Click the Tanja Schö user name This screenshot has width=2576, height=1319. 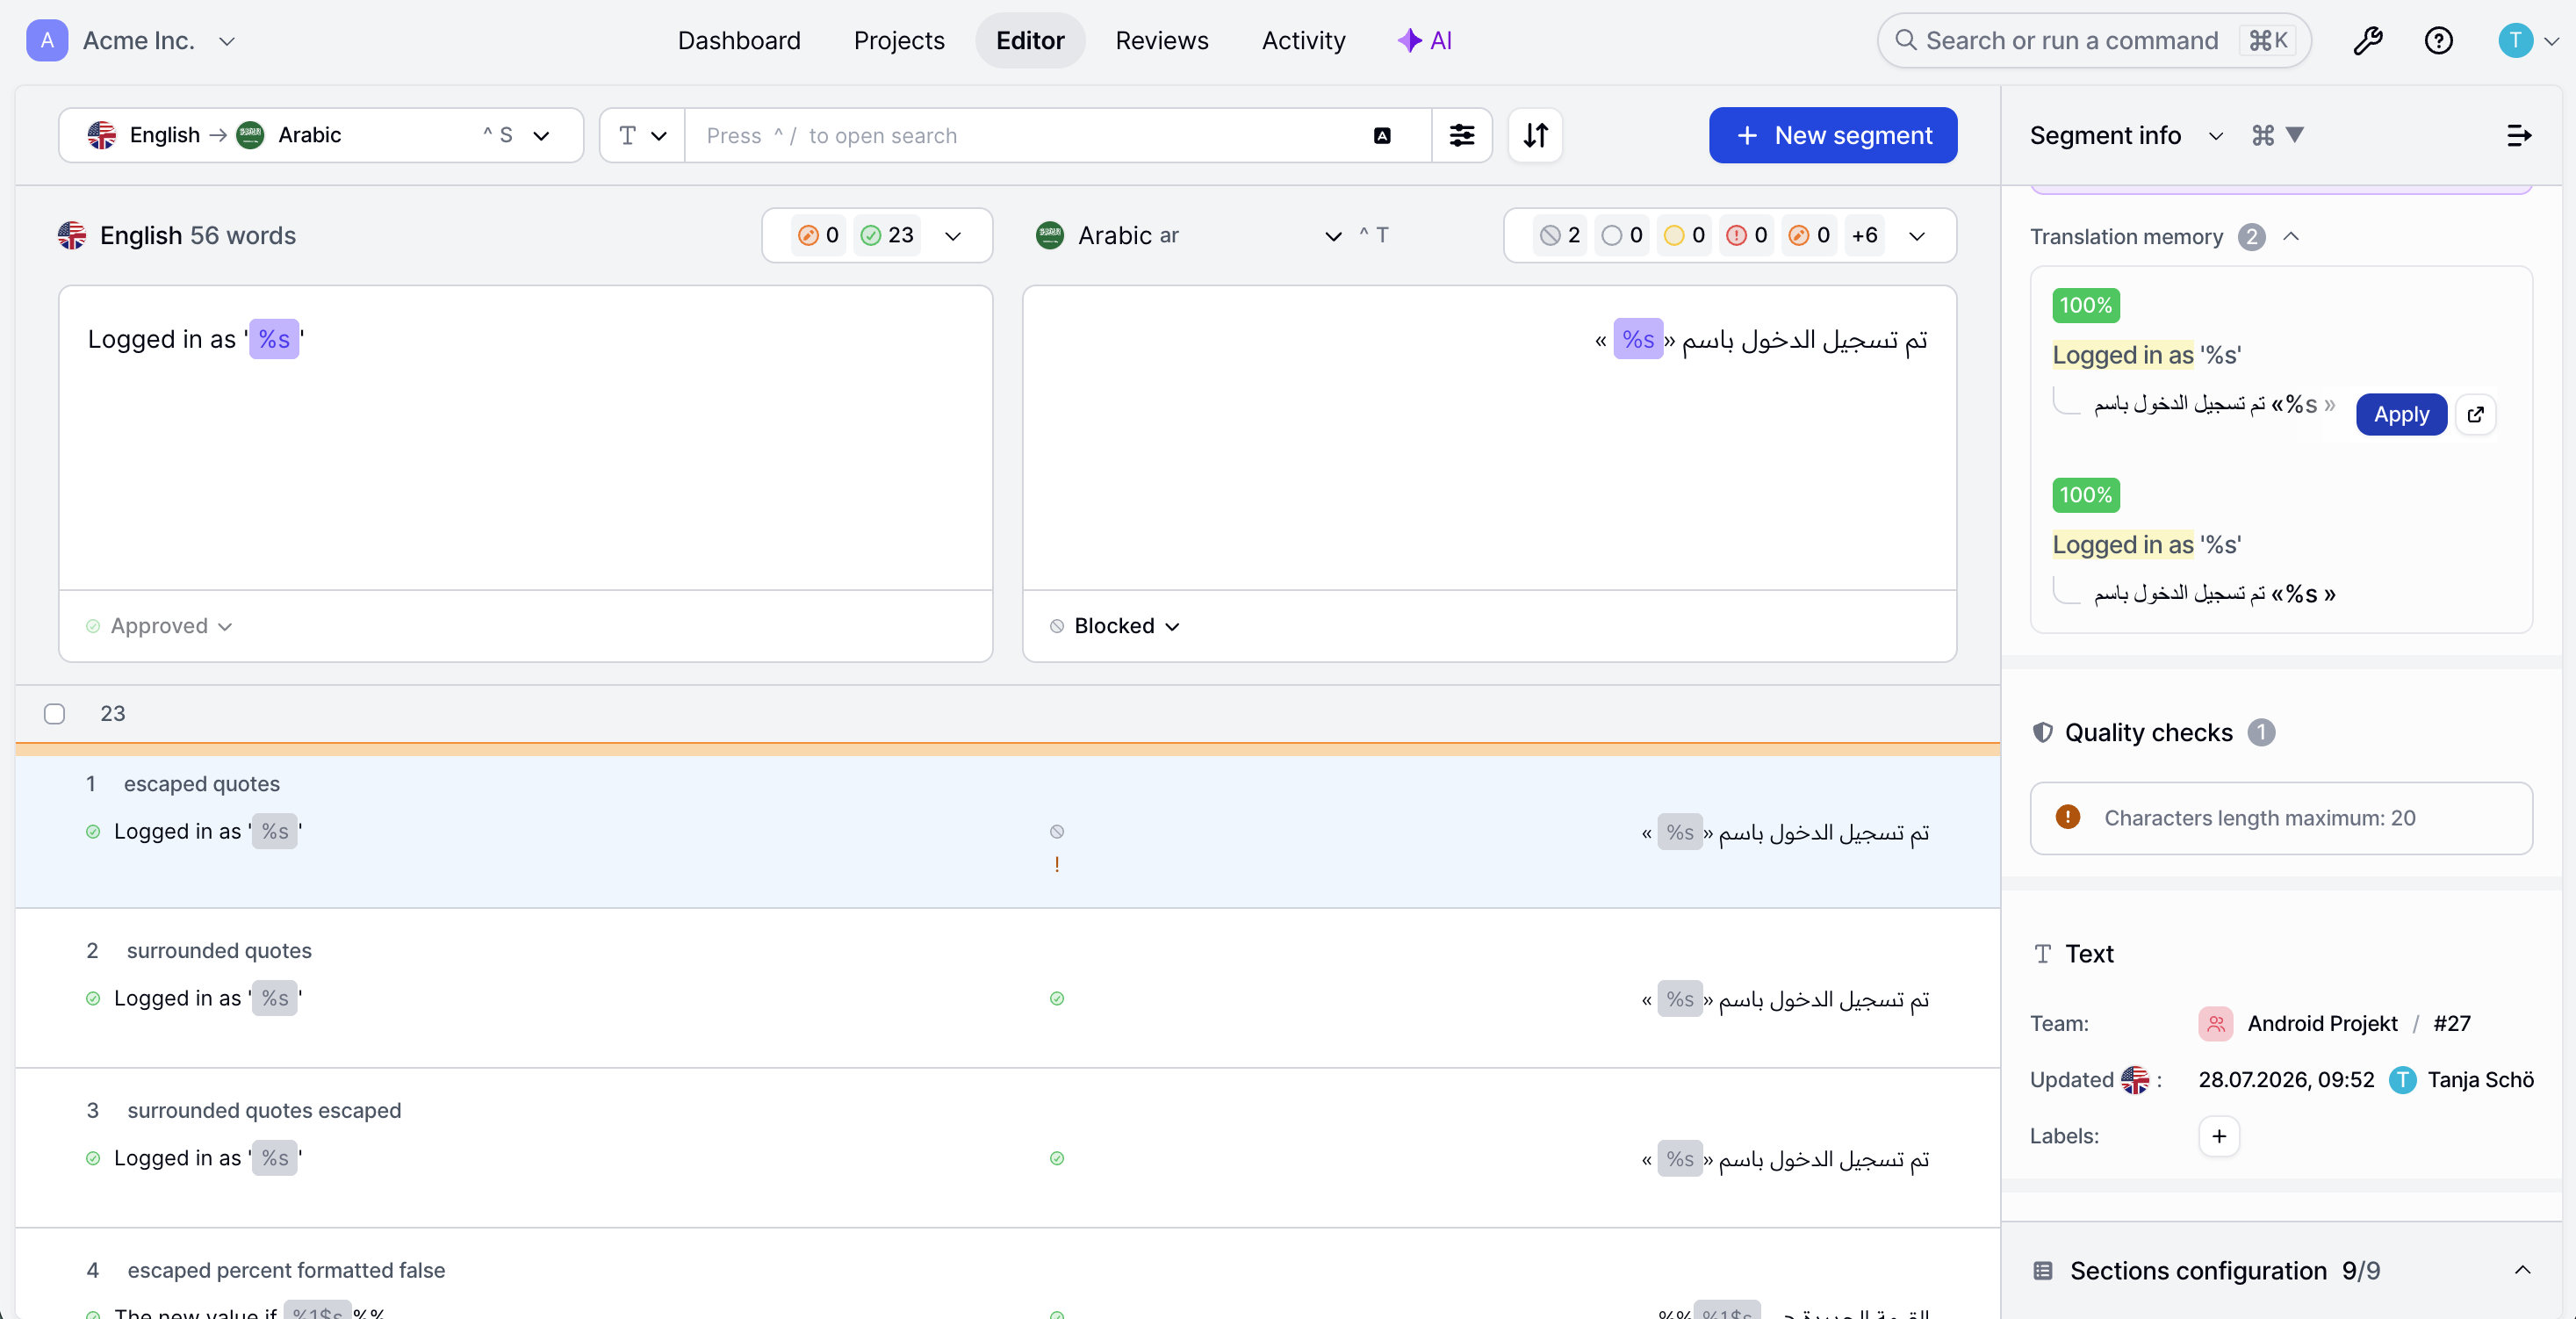point(2480,1079)
